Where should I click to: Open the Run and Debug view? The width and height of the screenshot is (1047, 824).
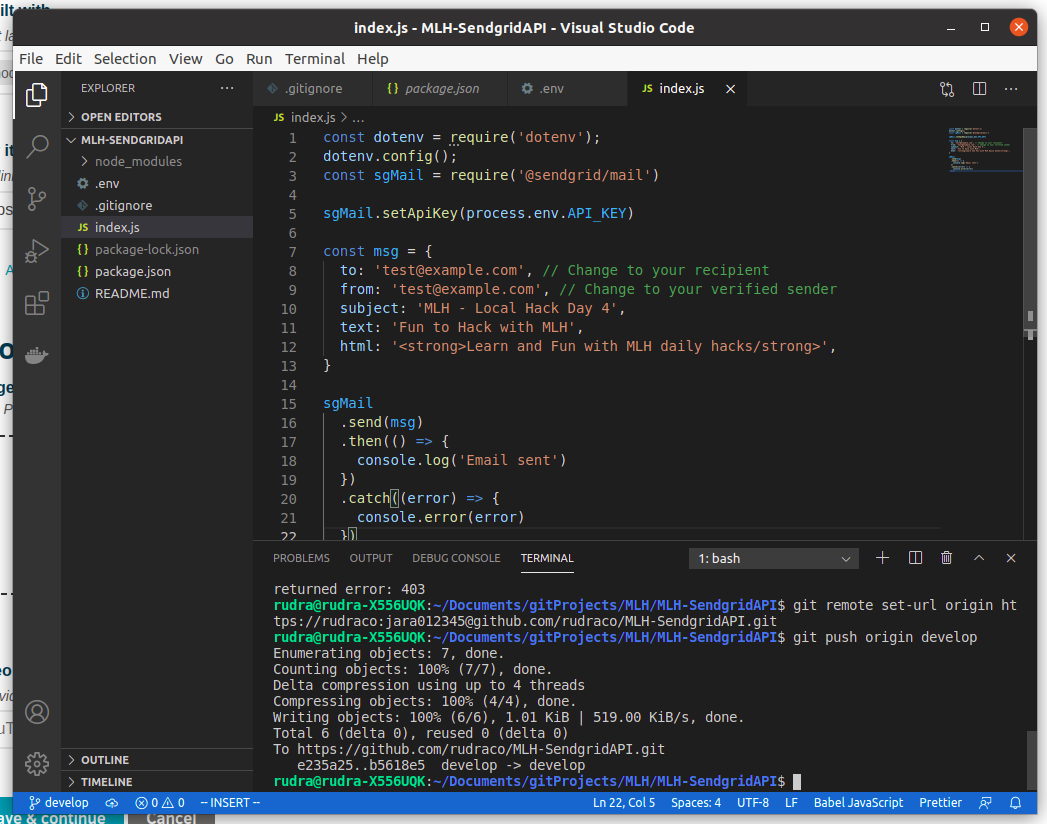(x=37, y=251)
